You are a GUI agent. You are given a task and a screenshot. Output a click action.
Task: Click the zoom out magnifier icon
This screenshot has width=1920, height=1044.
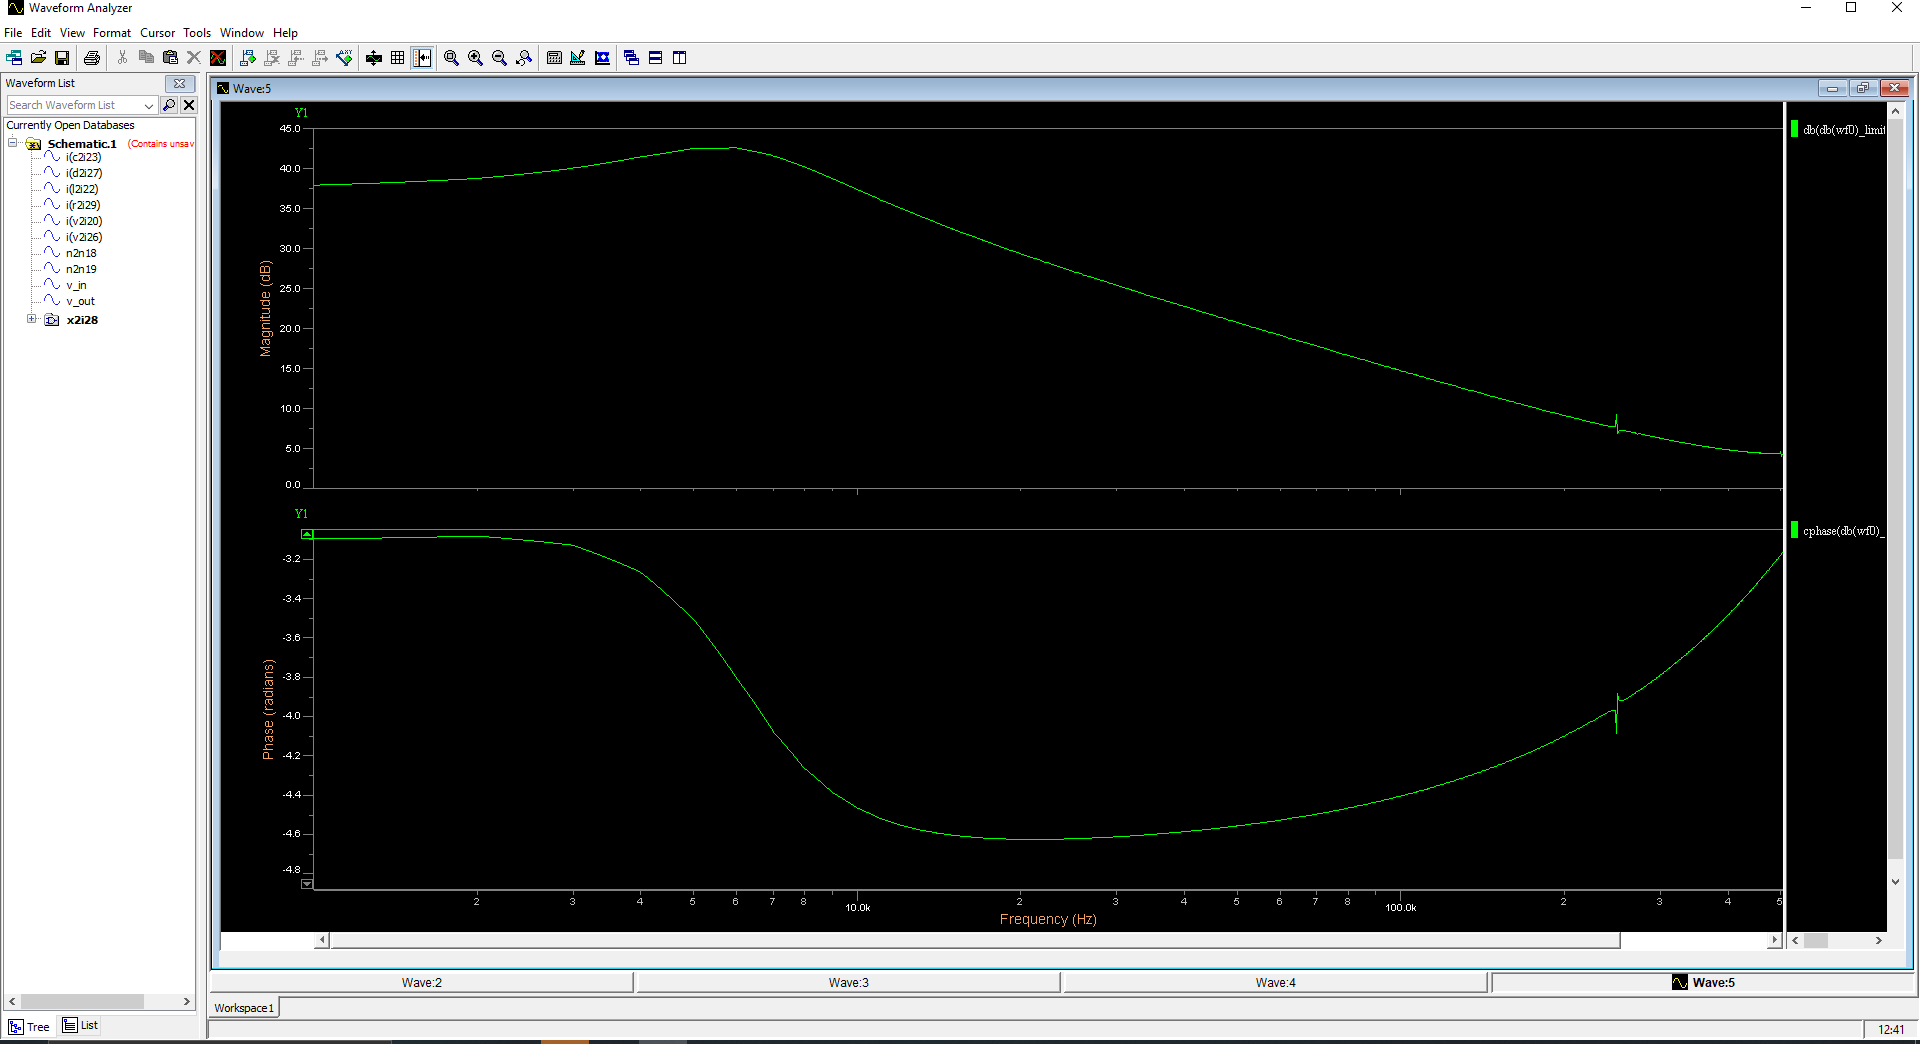[499, 58]
